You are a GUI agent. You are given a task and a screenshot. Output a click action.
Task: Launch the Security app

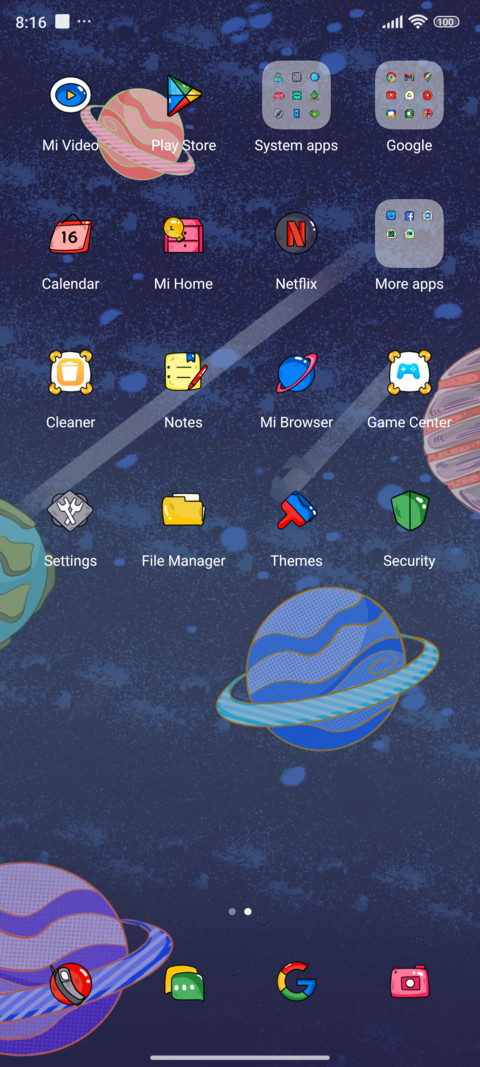coord(409,511)
